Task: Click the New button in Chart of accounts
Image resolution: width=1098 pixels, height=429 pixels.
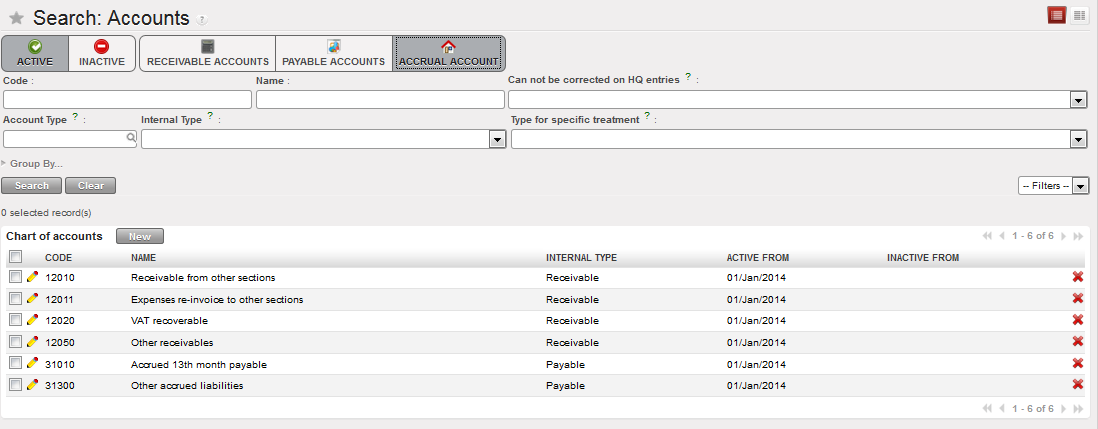Action: tap(140, 237)
